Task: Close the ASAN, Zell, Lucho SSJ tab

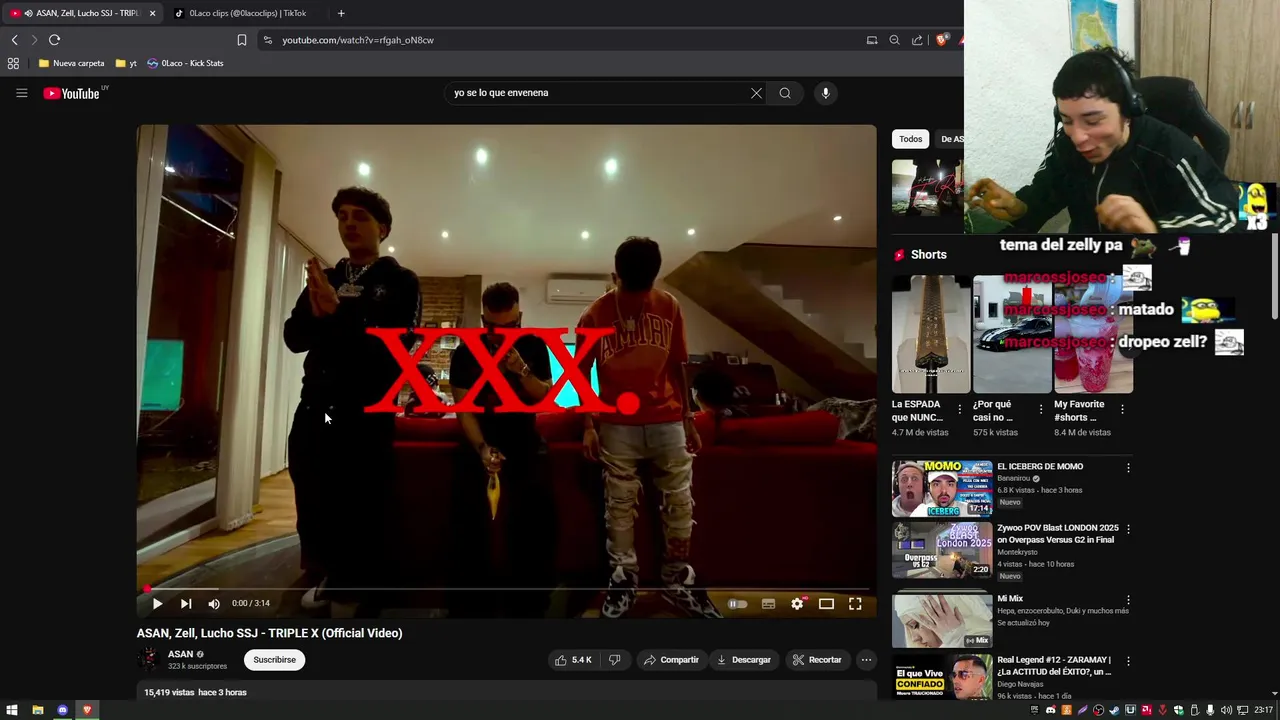Action: (152, 13)
